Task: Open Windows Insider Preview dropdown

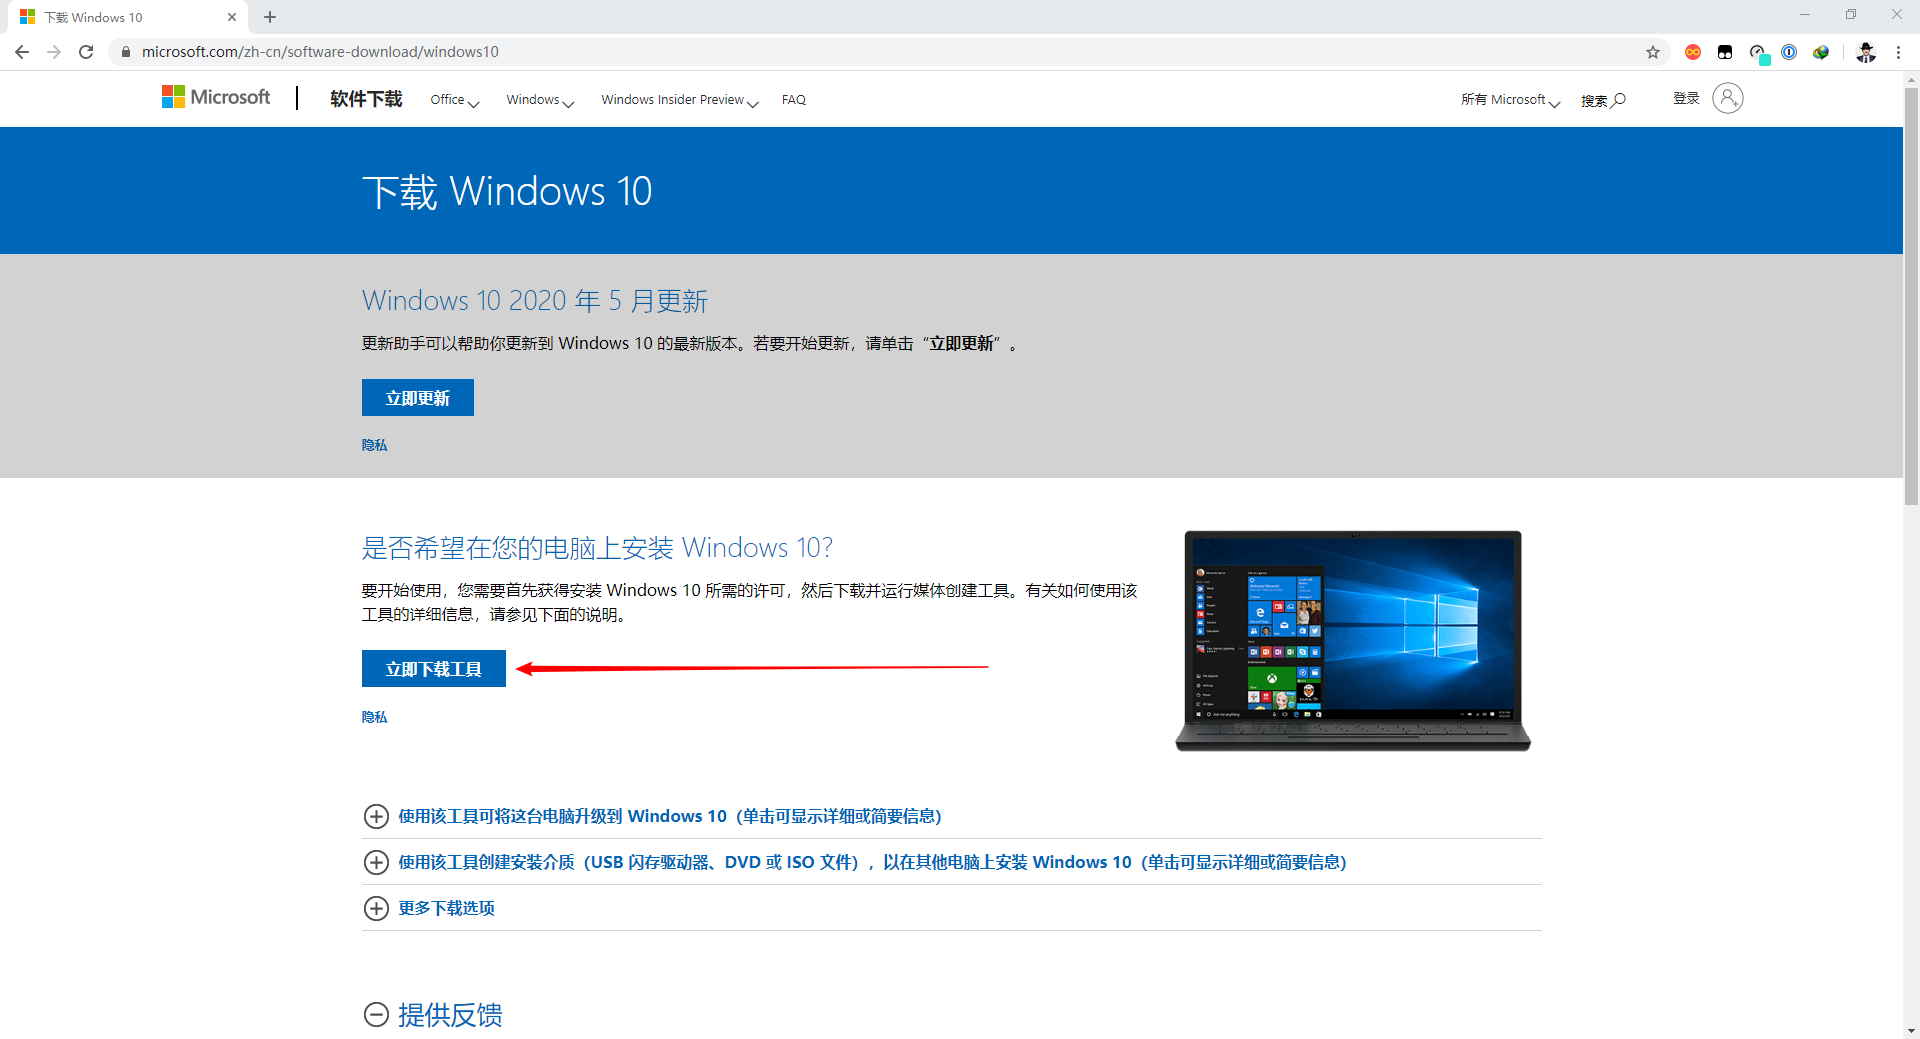Action: point(679,100)
